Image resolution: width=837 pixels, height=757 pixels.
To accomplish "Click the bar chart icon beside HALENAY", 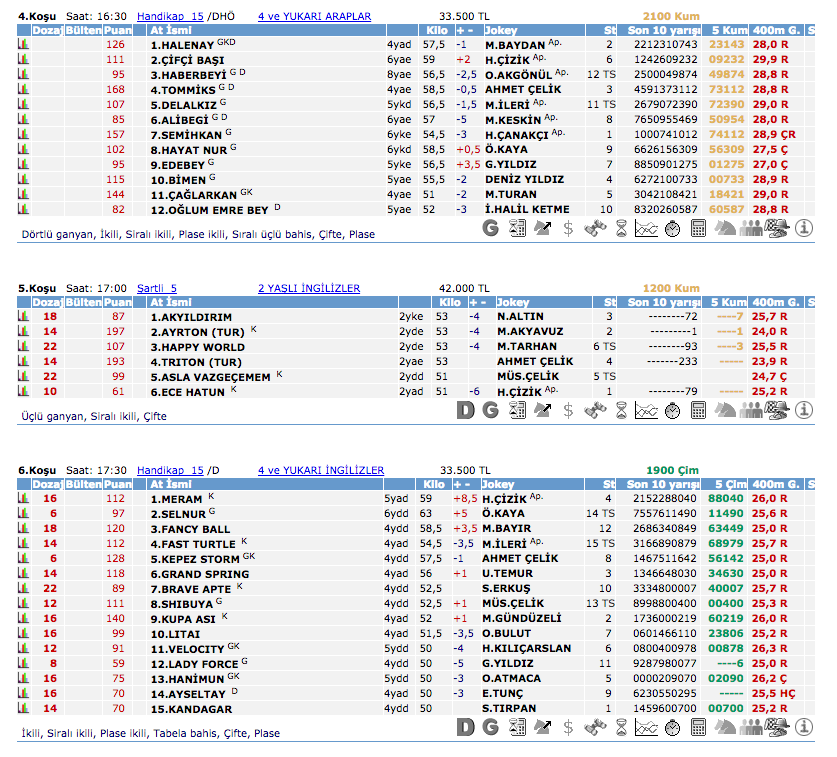I will pyautogui.click(x=23, y=45).
